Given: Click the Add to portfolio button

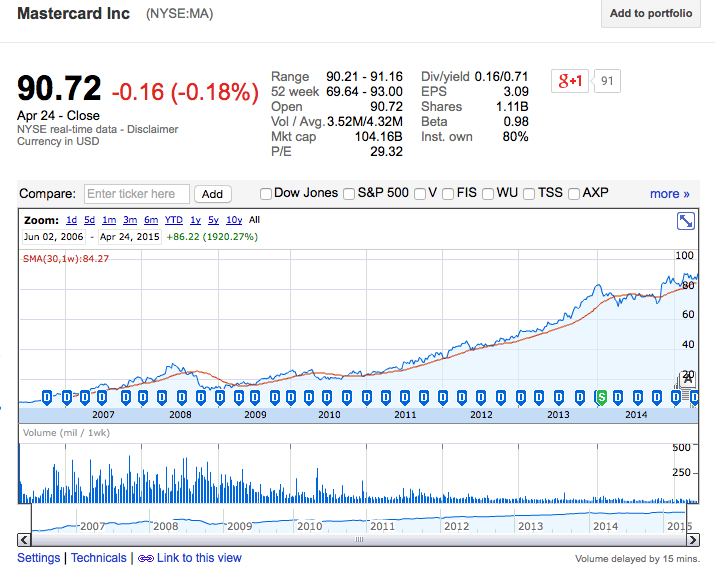Looking at the screenshot, I should coord(651,14).
